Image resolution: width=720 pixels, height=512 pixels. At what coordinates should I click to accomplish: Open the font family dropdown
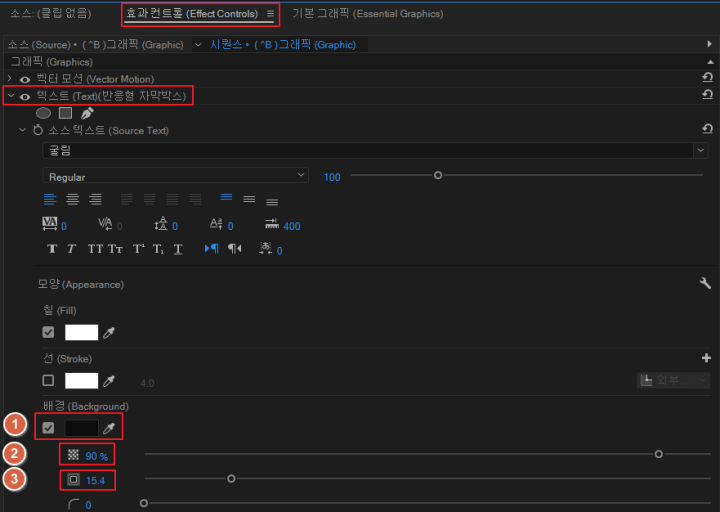pos(701,150)
